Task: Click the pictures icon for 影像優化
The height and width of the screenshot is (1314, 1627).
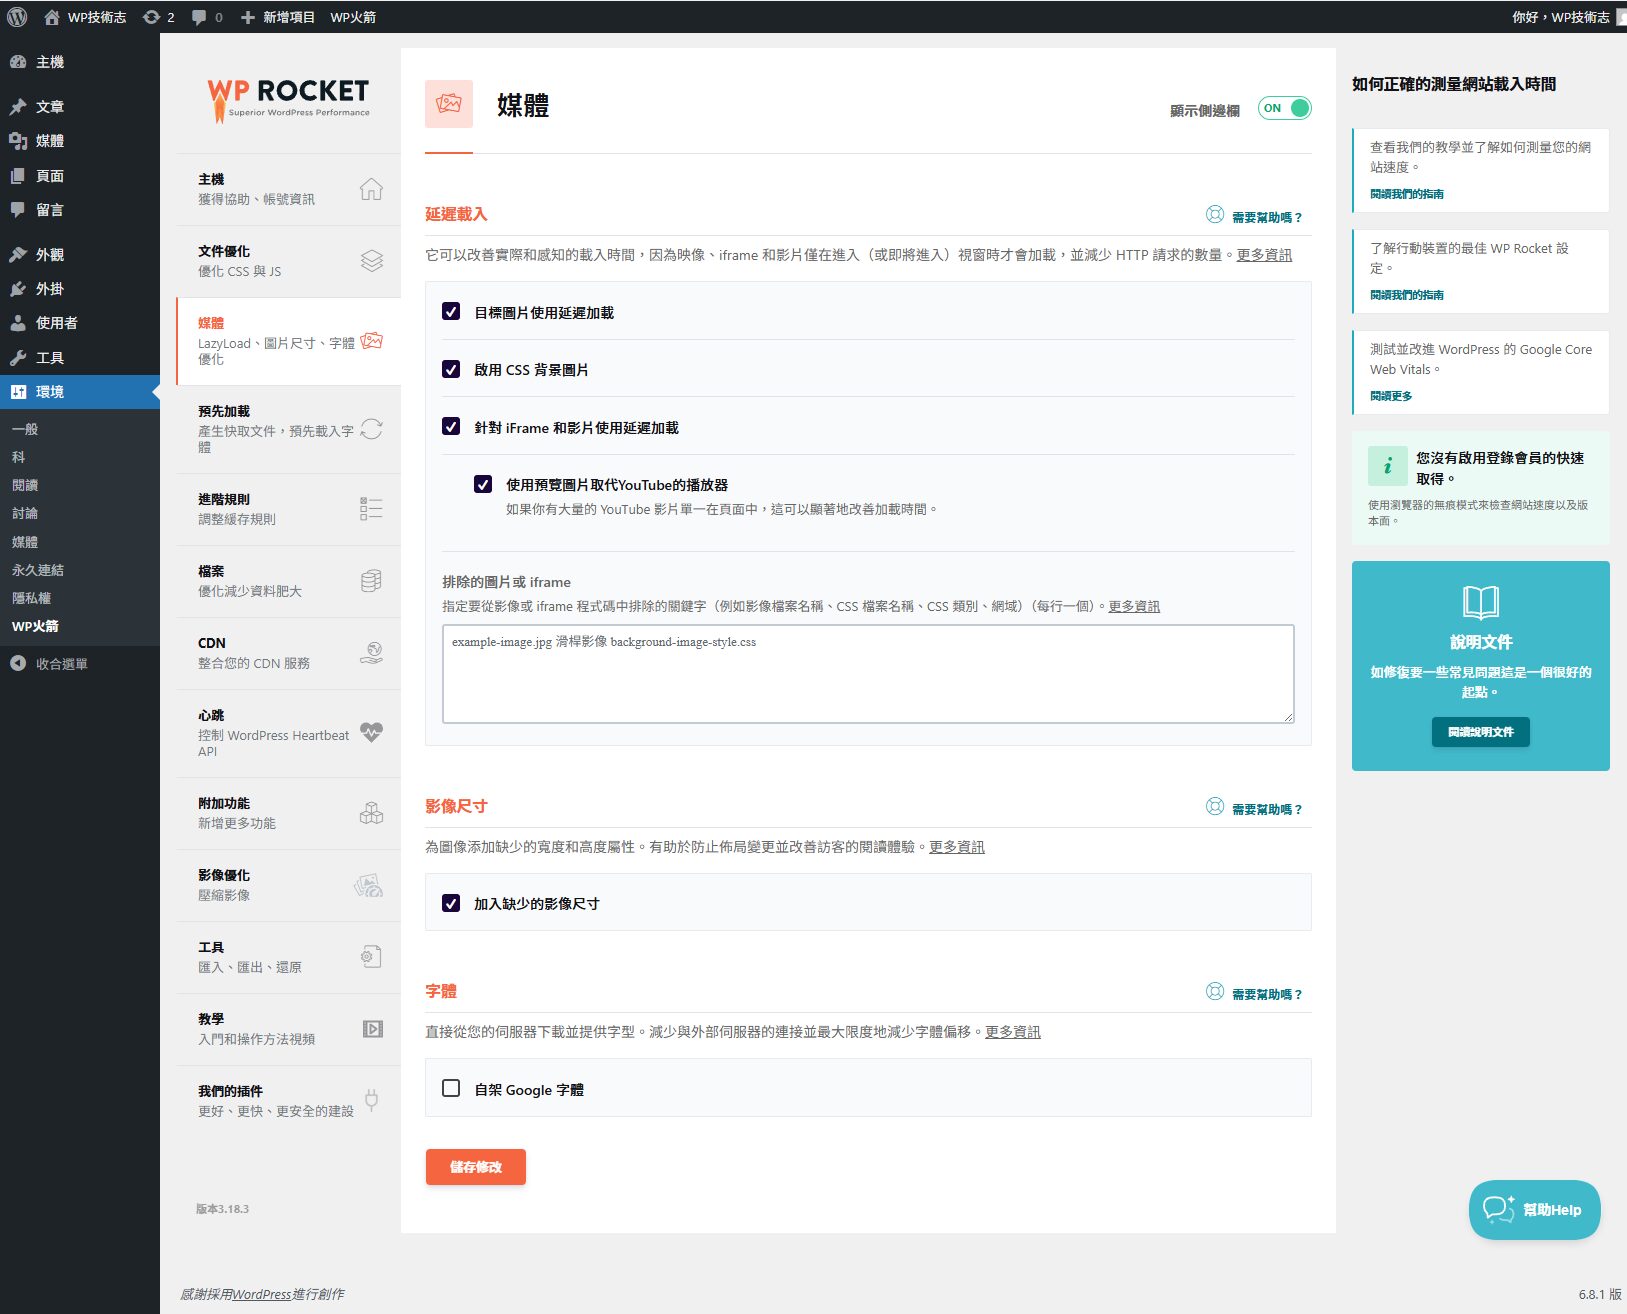Action: [369, 885]
